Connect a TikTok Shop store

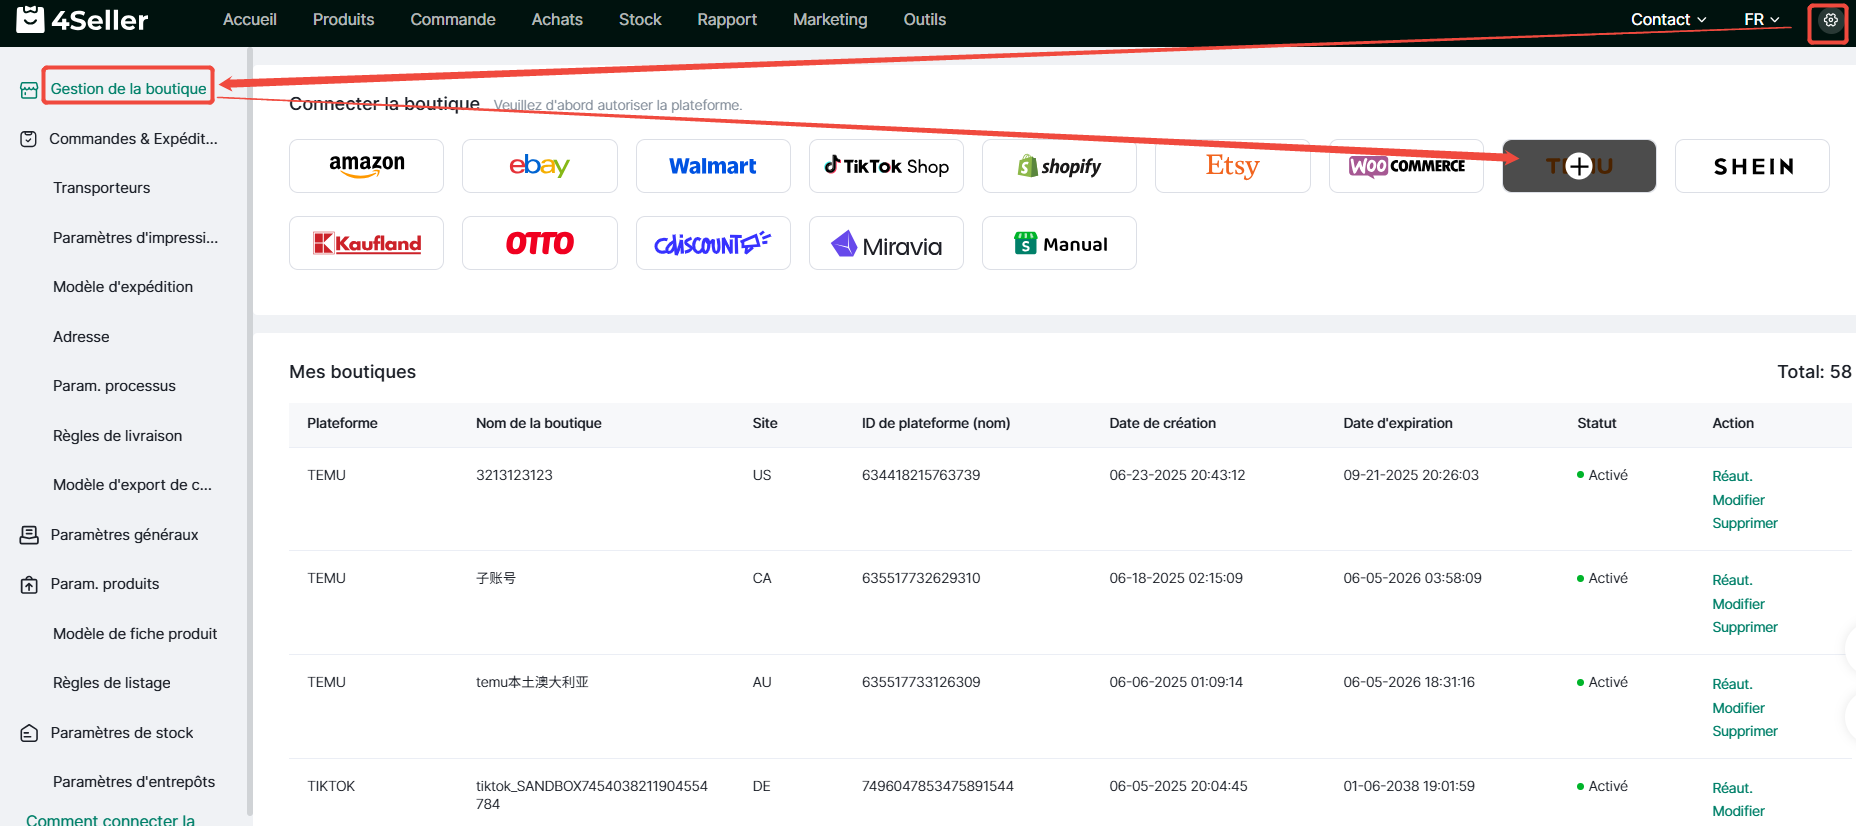pyautogui.click(x=886, y=166)
